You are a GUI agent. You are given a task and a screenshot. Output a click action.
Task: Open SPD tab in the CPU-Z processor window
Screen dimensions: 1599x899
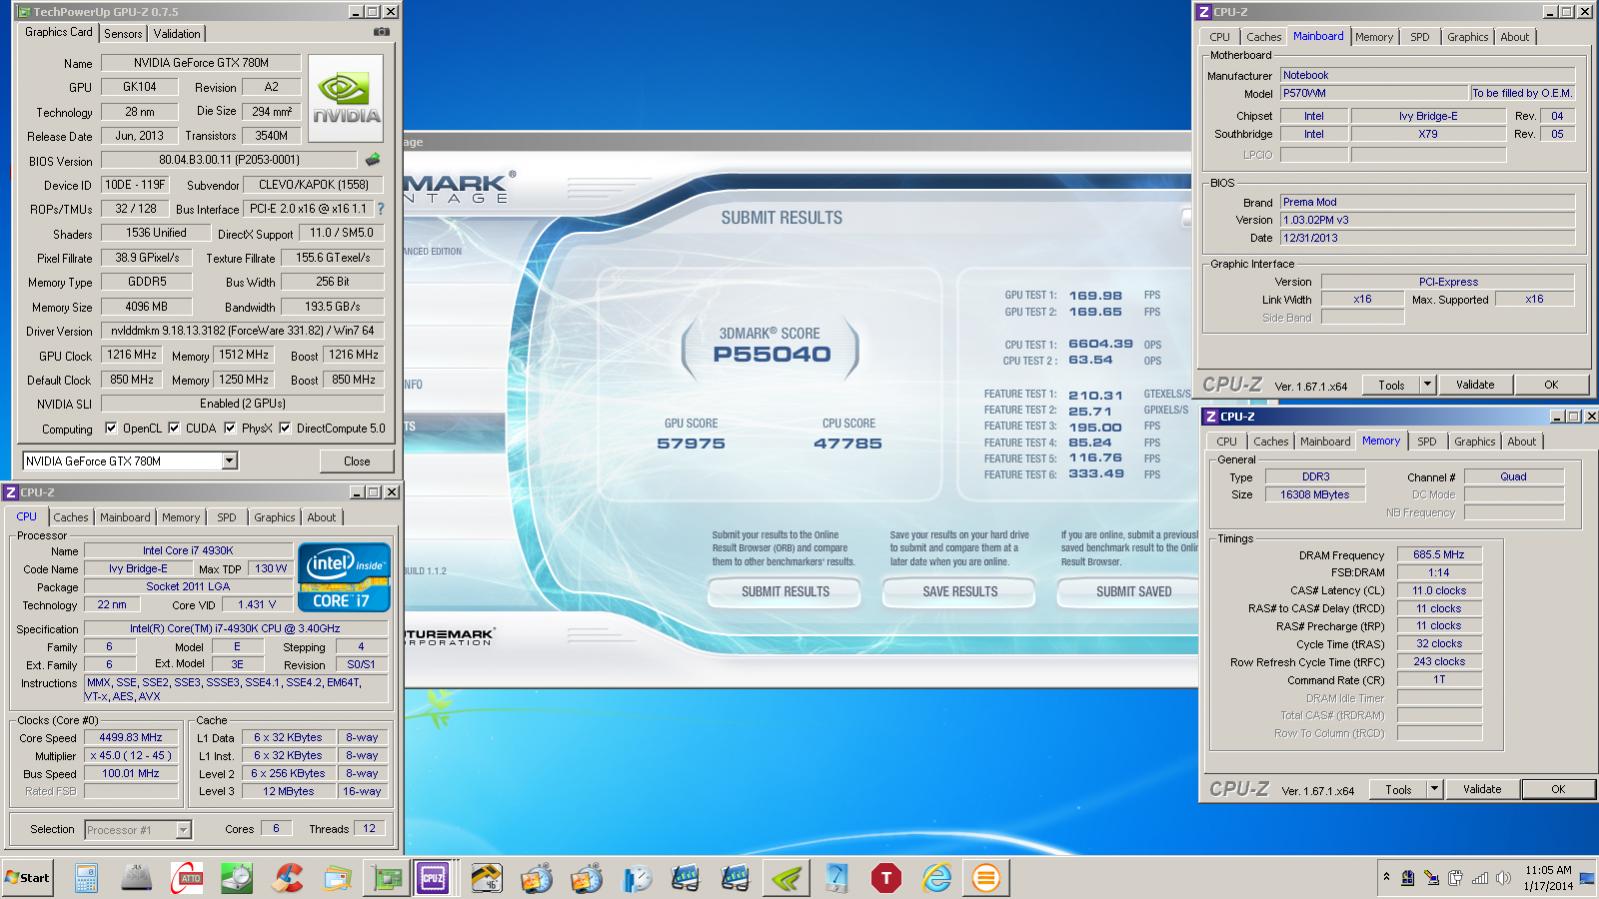click(227, 517)
